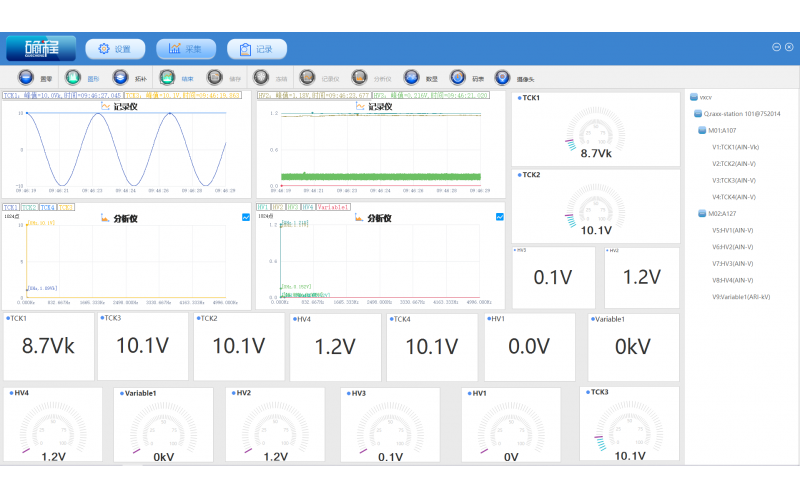
Task: Click the 拓补 topology toolbar icon
Action: click(120, 77)
